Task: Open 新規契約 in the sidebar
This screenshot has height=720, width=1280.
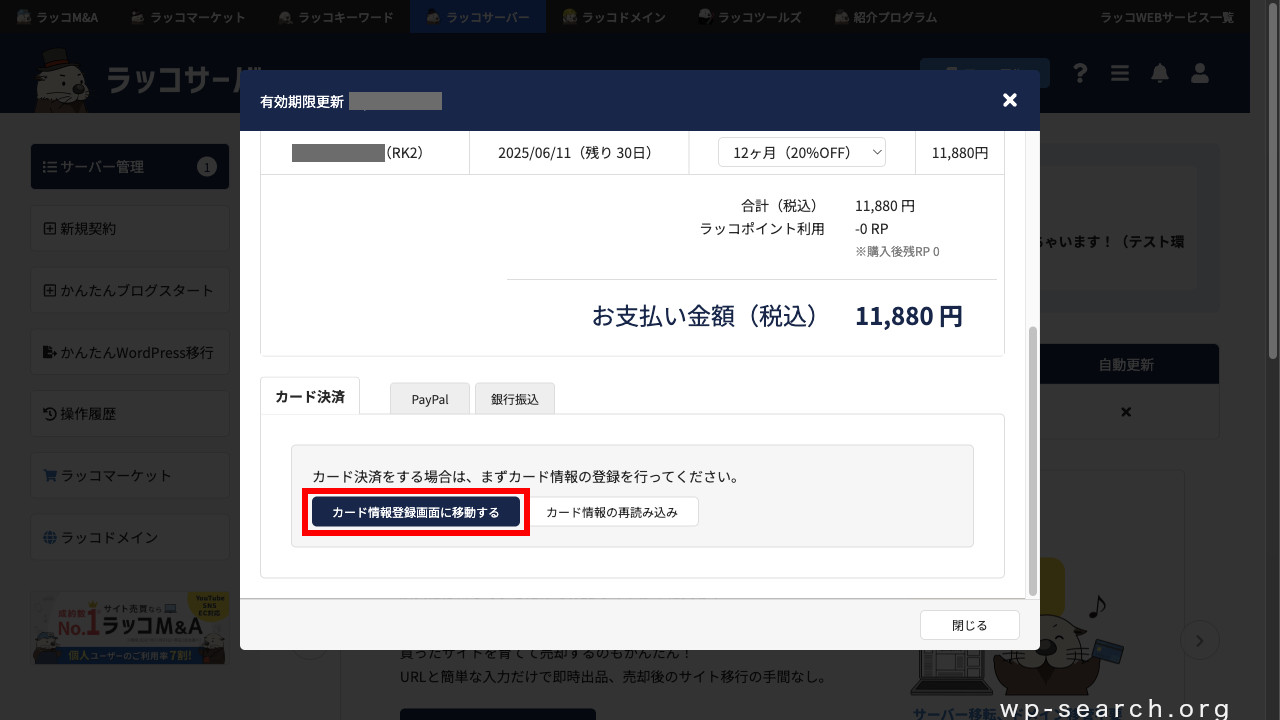Action: 130,229
